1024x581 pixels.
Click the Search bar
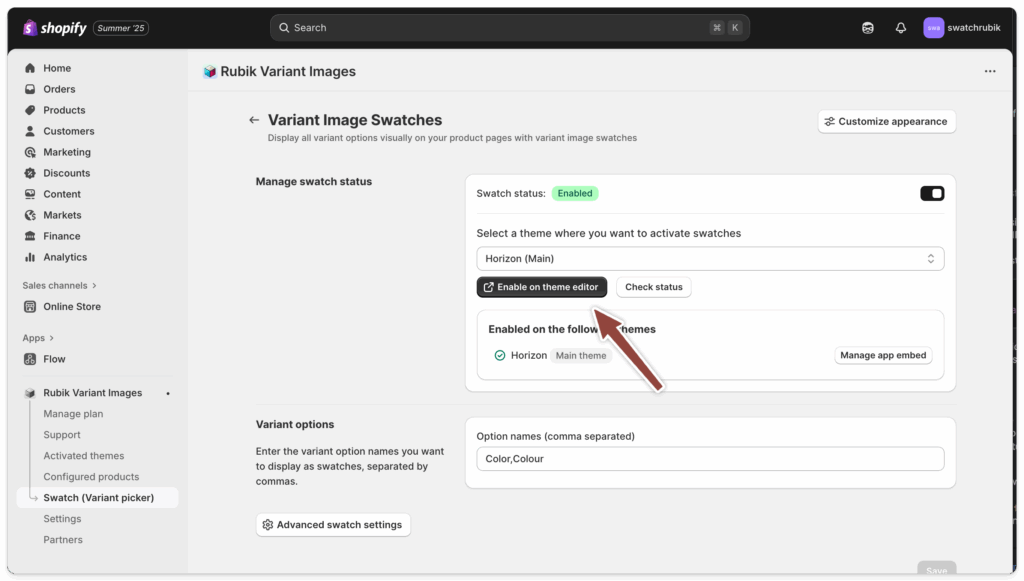point(509,28)
